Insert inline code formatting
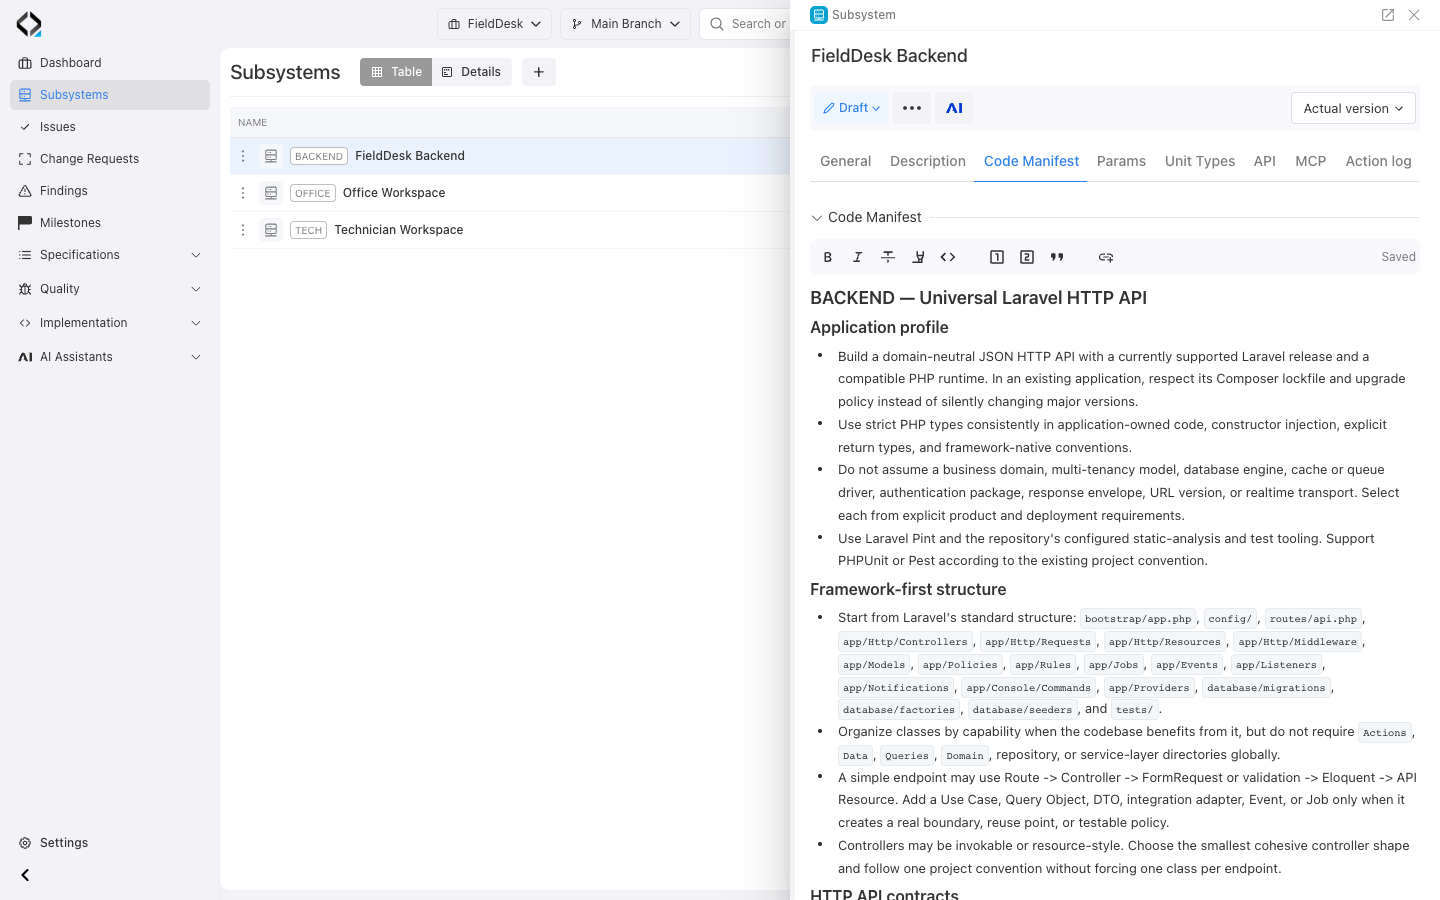1440x900 pixels. [948, 257]
